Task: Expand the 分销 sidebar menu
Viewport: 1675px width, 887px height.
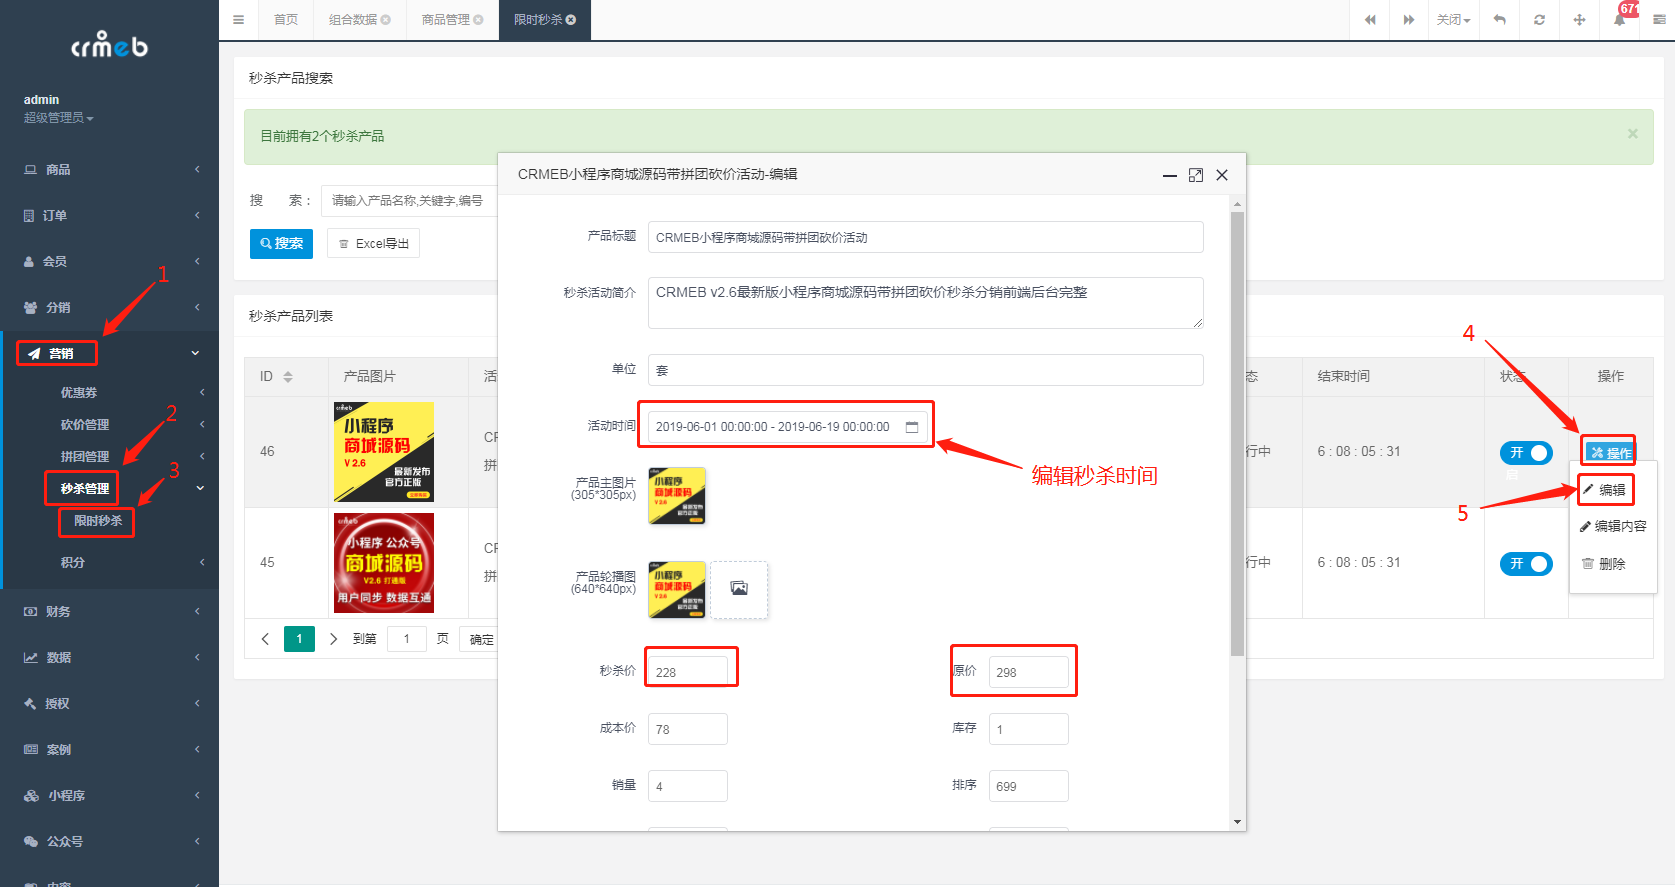Action: pos(109,307)
